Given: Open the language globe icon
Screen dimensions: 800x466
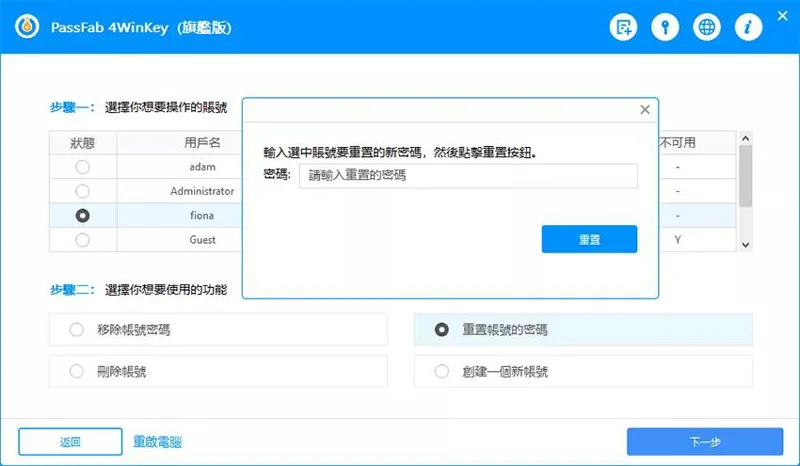Looking at the screenshot, I should (707, 27).
